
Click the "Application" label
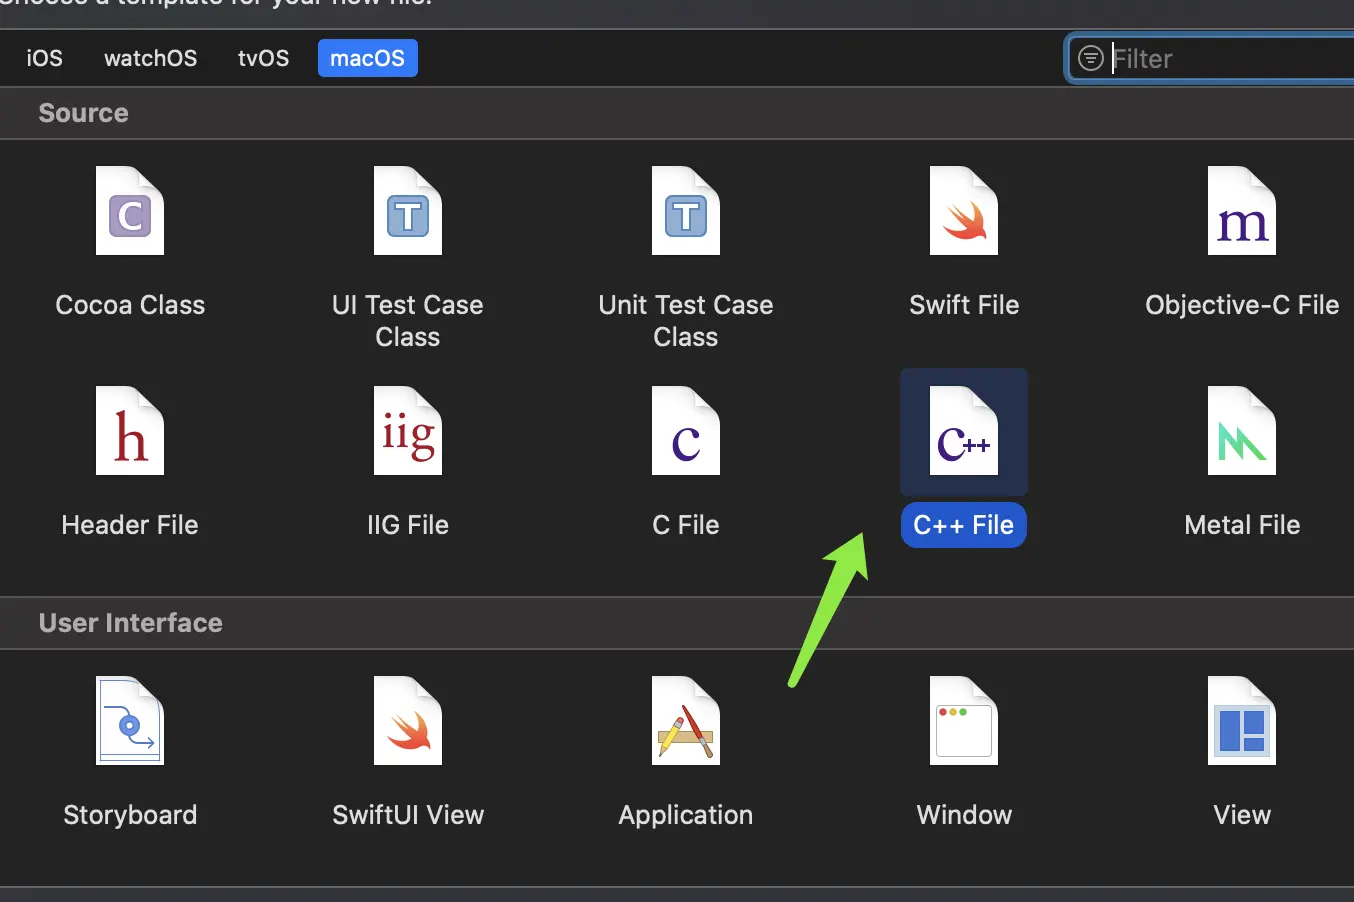[686, 815]
